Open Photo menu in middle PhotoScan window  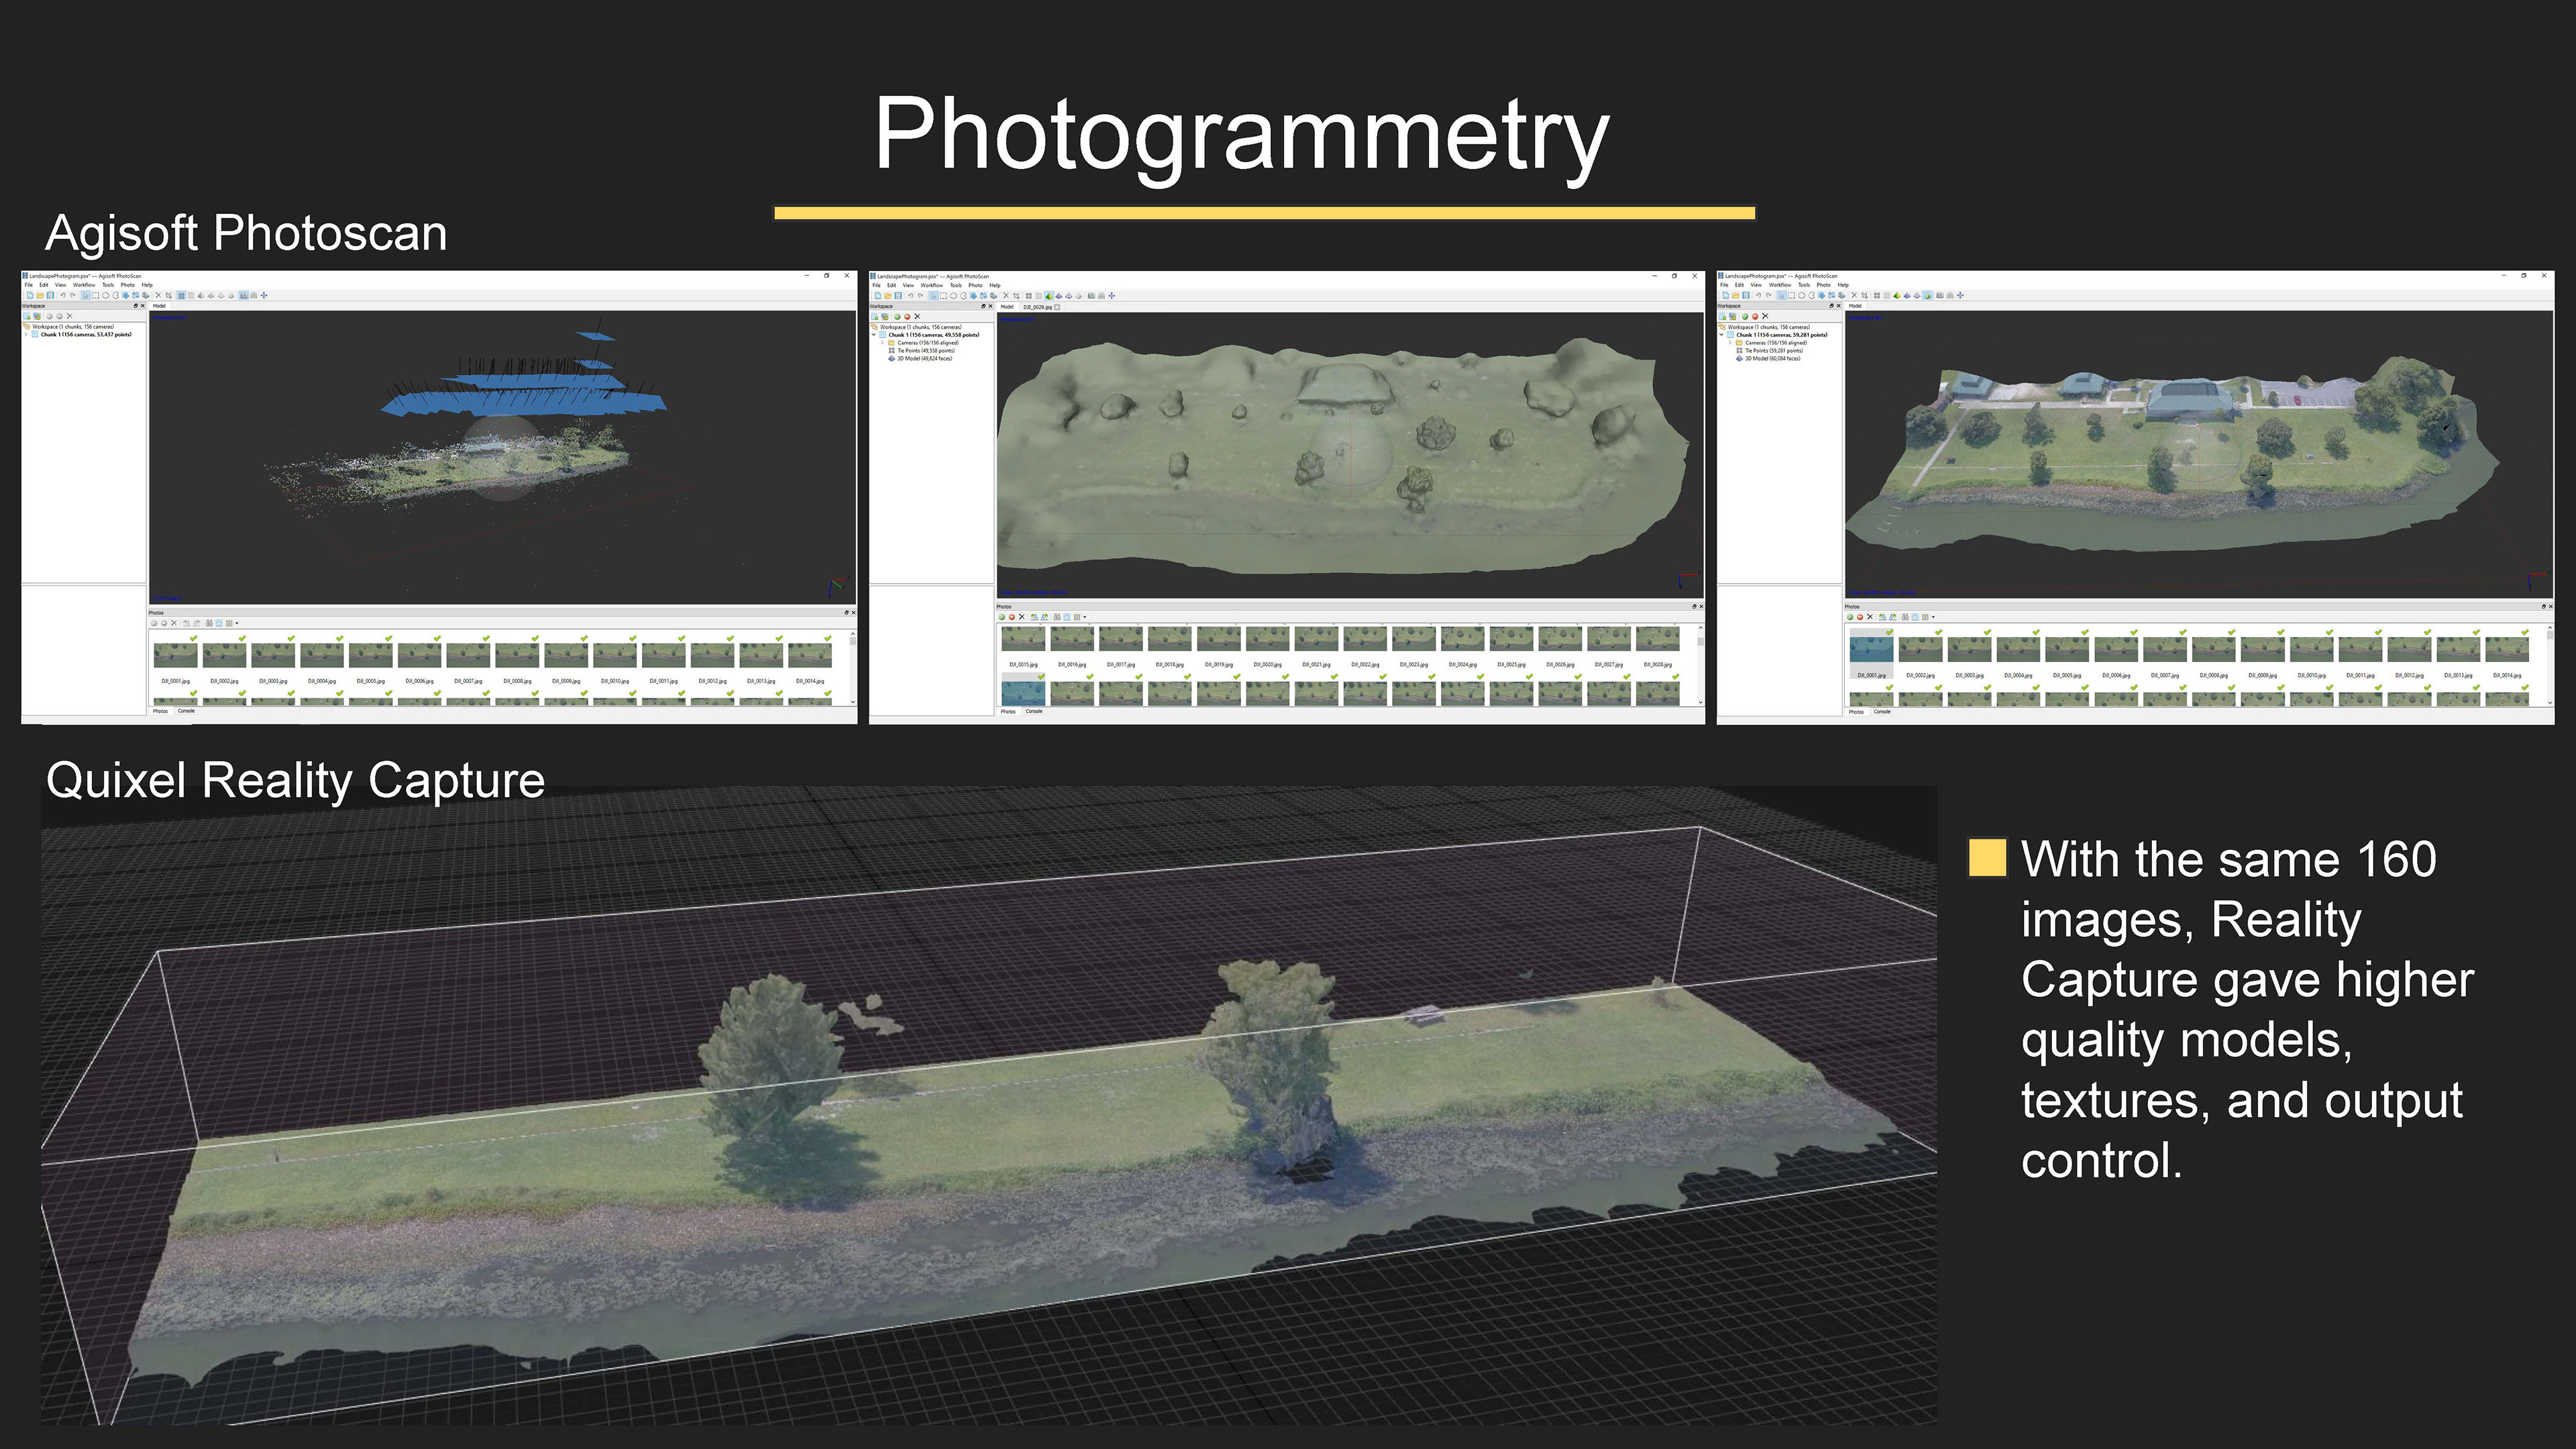coord(976,286)
